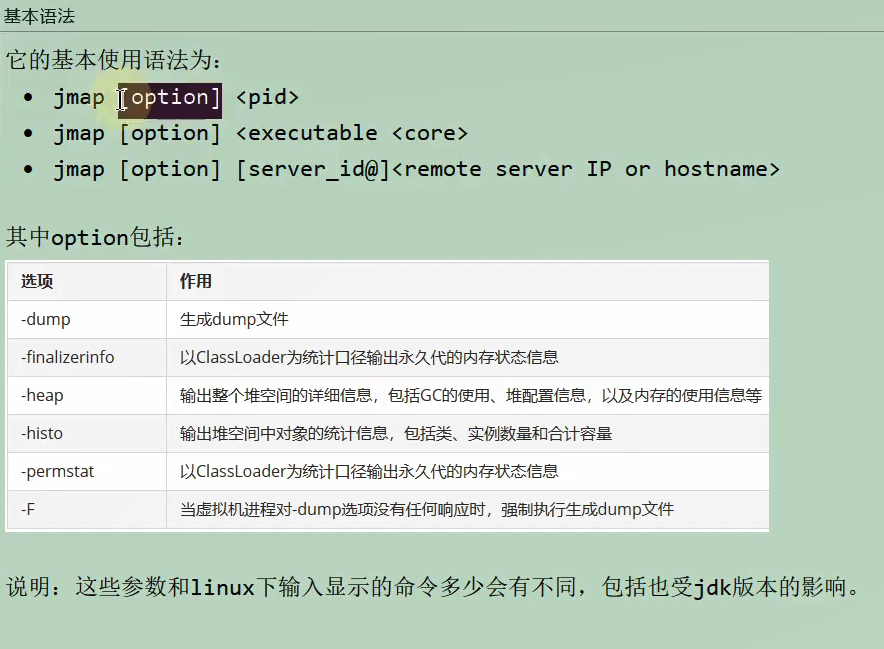The width and height of the screenshot is (884, 649).
Task: Select the "-F" option cell
Action: point(27,509)
